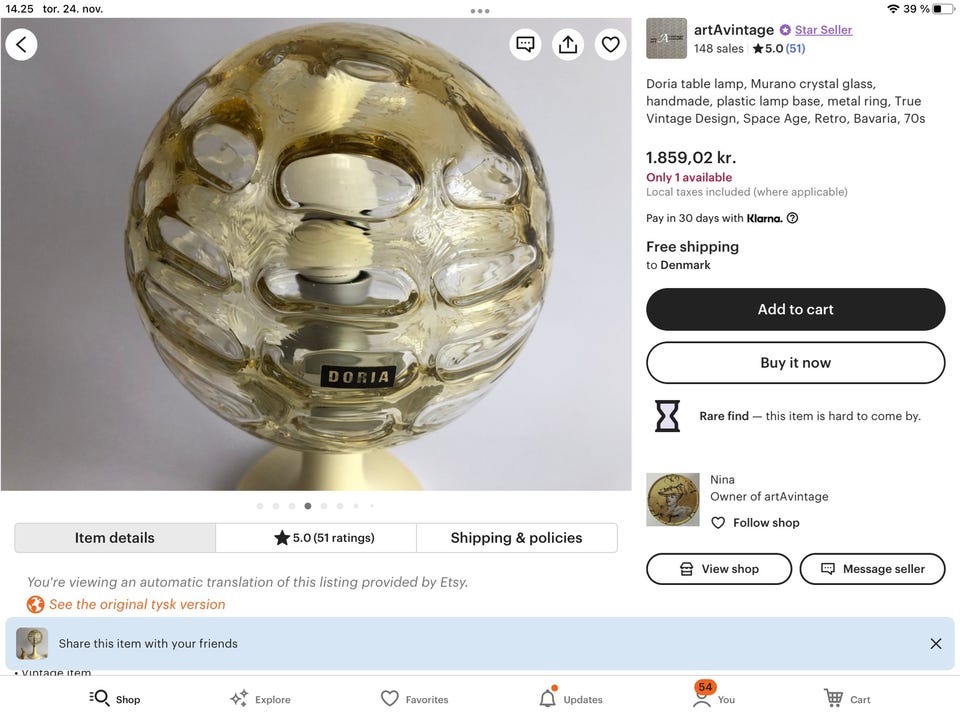Screen dimensions: 960x720
Task: Open the Favorites tab
Action: (414, 698)
